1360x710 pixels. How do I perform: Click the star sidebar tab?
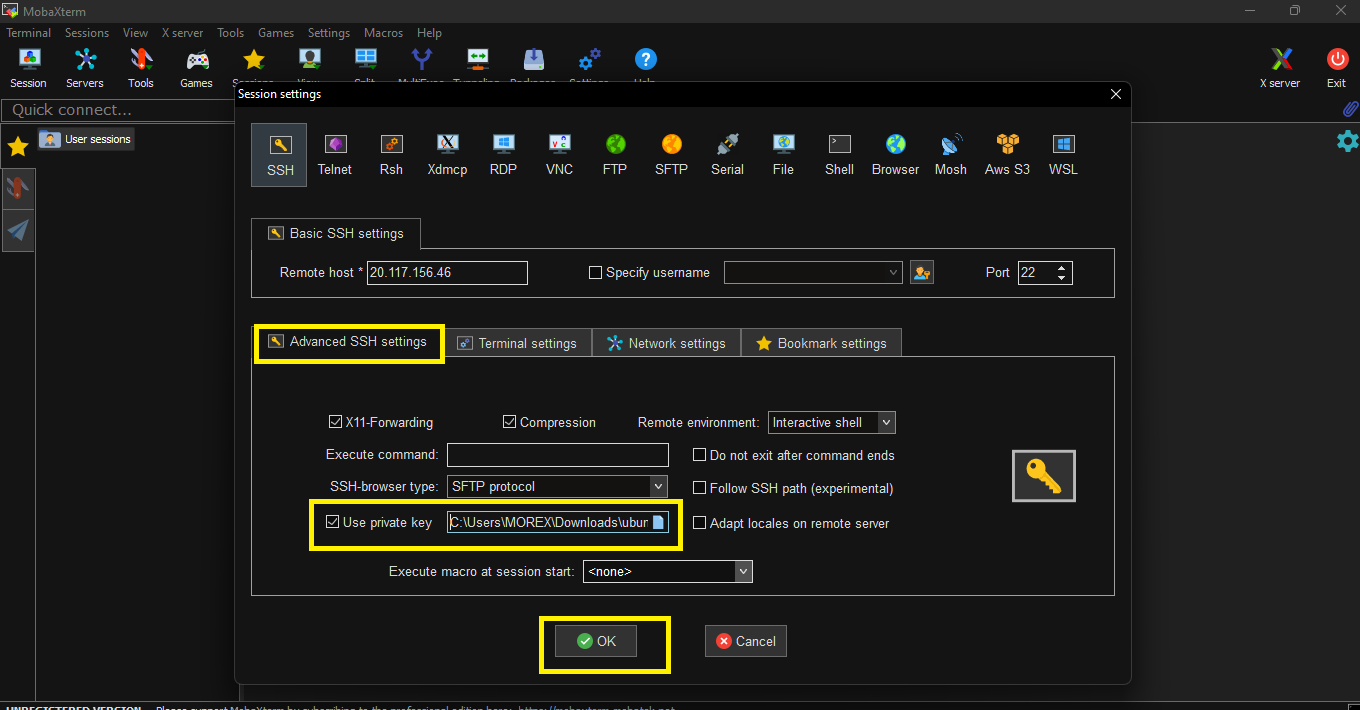click(17, 147)
